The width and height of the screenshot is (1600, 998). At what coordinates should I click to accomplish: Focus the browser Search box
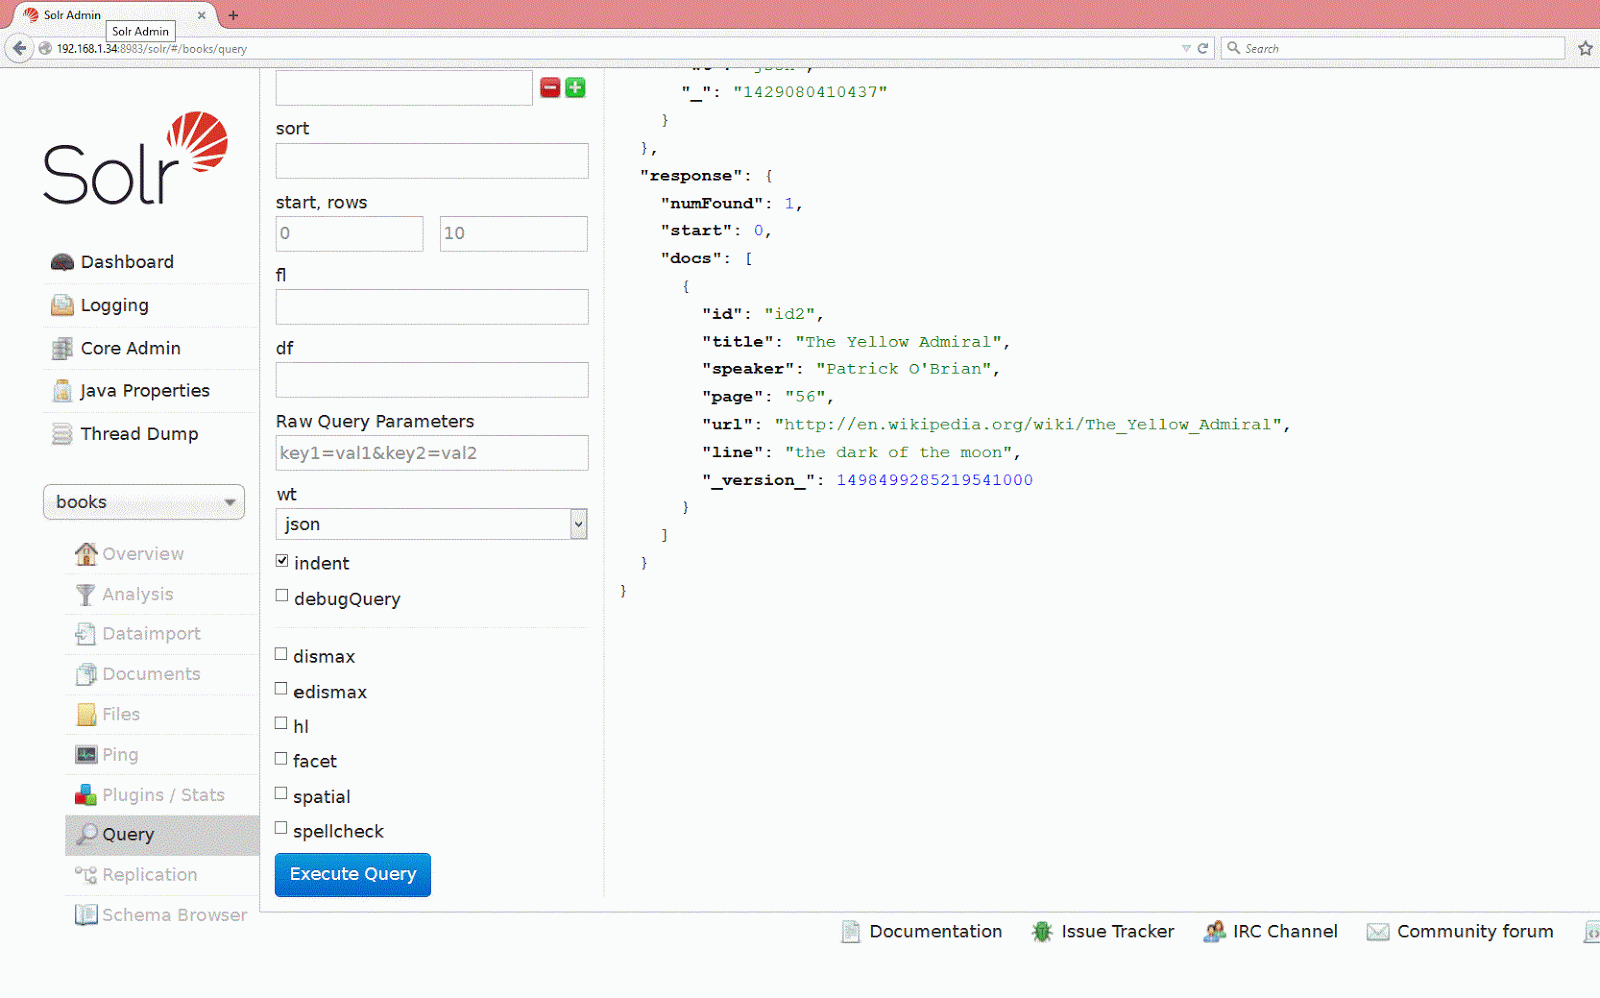1393,48
